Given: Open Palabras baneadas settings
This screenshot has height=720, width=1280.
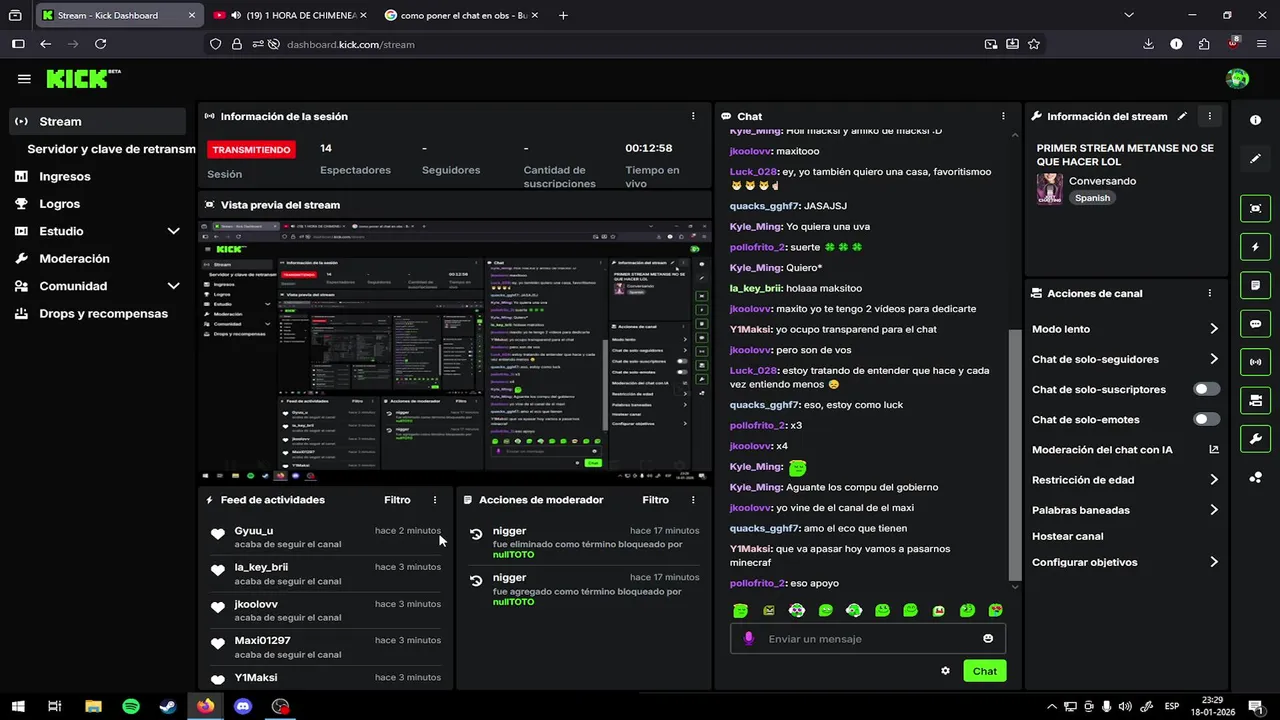Looking at the screenshot, I should tap(1125, 510).
